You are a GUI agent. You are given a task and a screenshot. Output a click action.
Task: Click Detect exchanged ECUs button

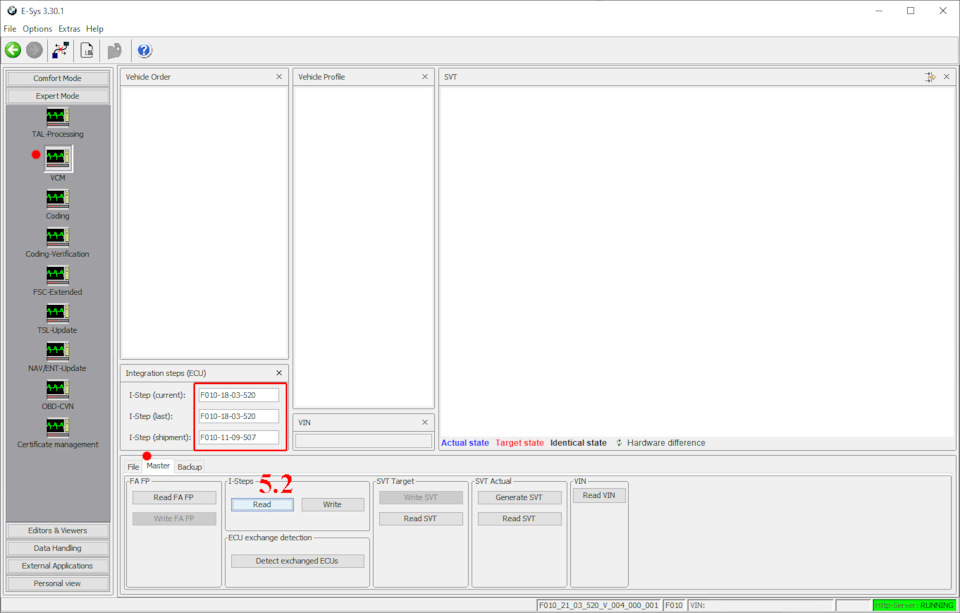point(298,560)
